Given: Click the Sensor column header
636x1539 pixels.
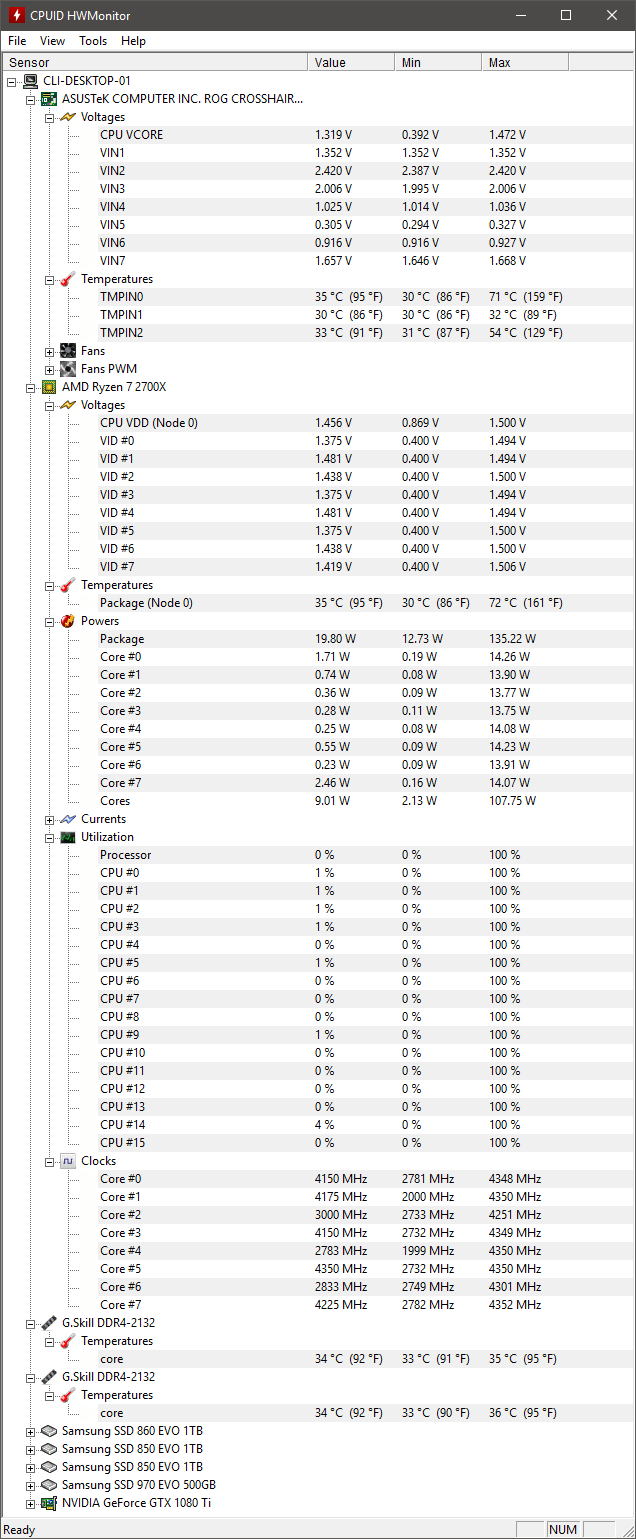Looking at the screenshot, I should click(x=155, y=62).
